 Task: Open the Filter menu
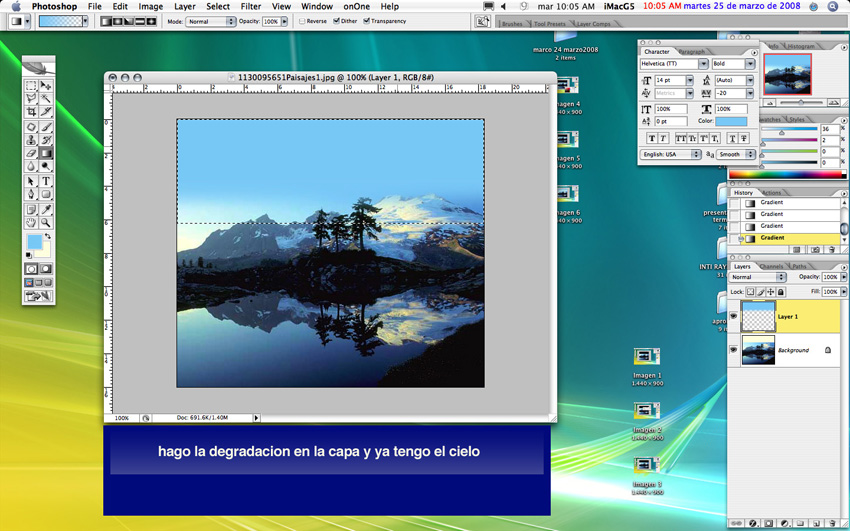click(250, 7)
